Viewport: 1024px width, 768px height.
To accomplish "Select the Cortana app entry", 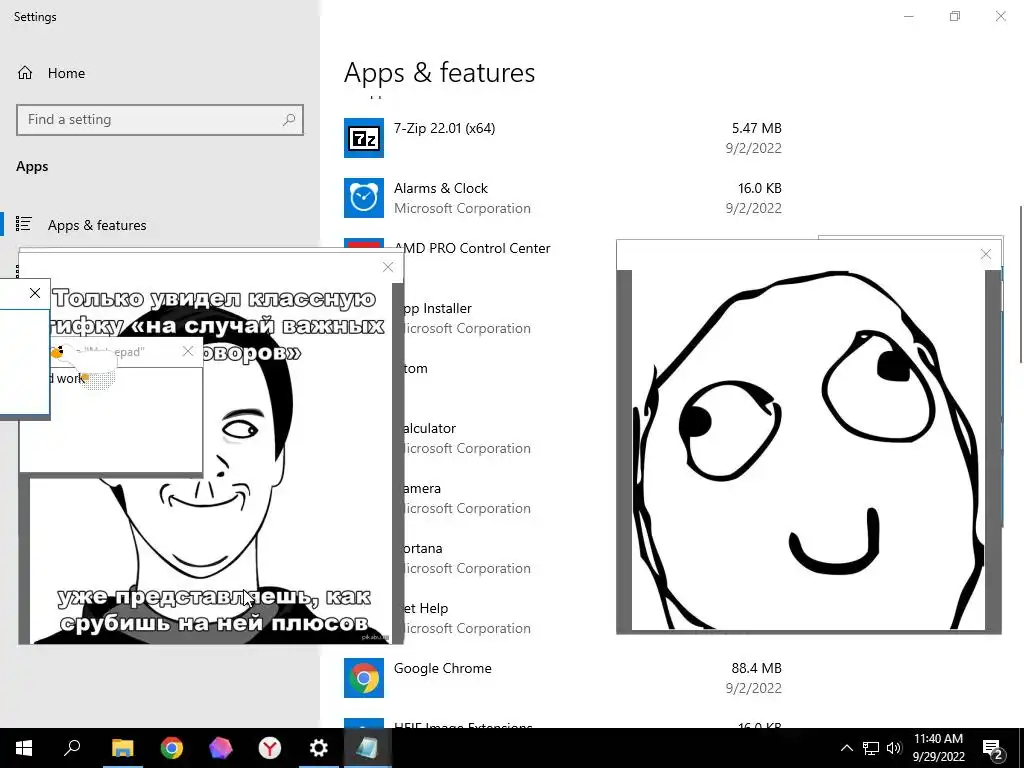I will coord(422,549).
